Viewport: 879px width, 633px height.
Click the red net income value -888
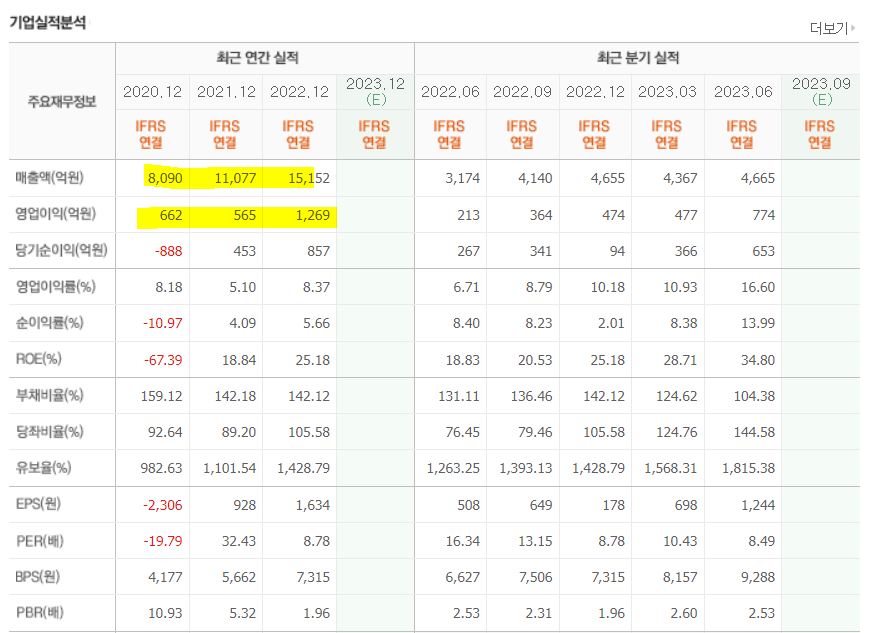[x=169, y=251]
